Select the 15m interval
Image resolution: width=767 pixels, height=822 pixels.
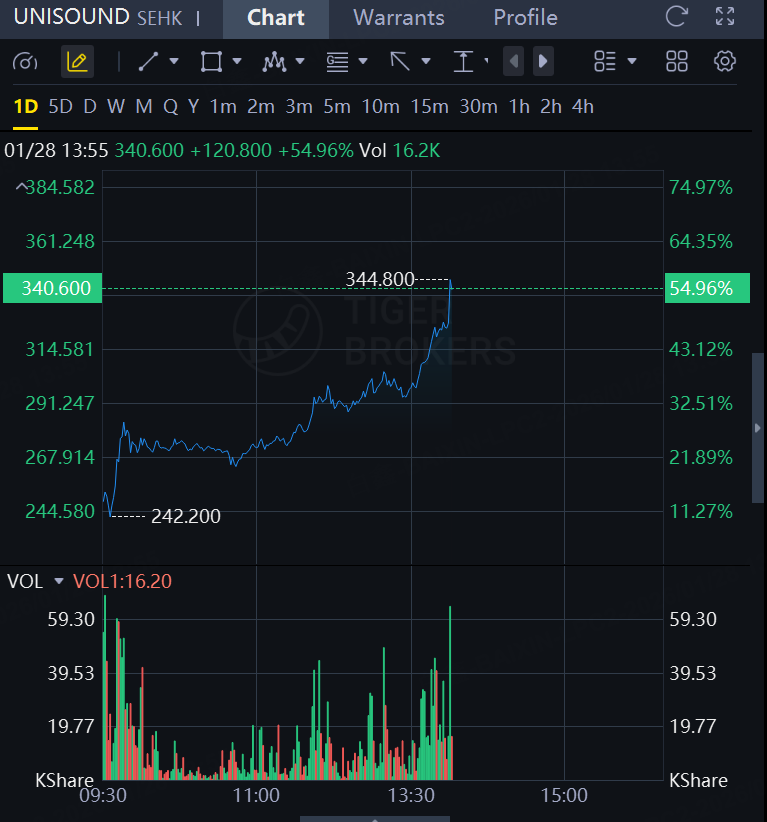click(429, 107)
